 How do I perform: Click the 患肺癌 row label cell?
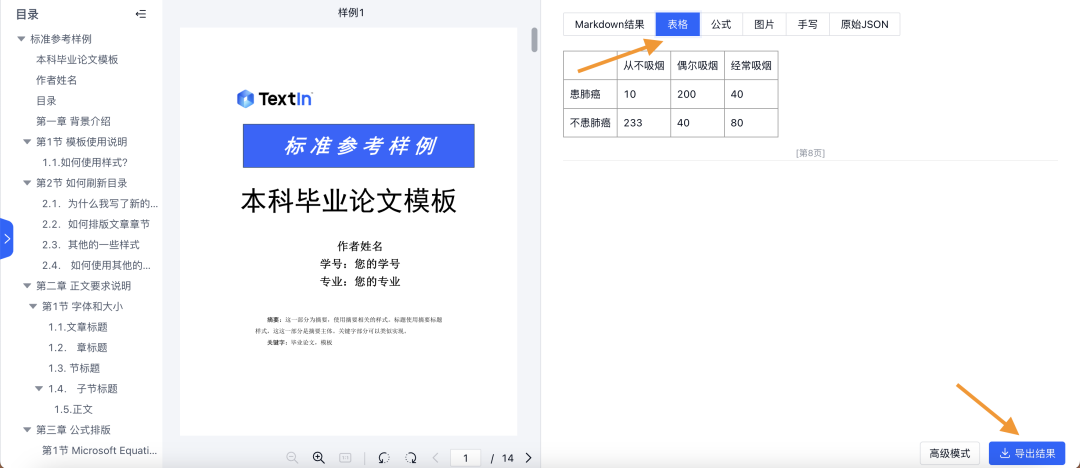click(x=590, y=94)
